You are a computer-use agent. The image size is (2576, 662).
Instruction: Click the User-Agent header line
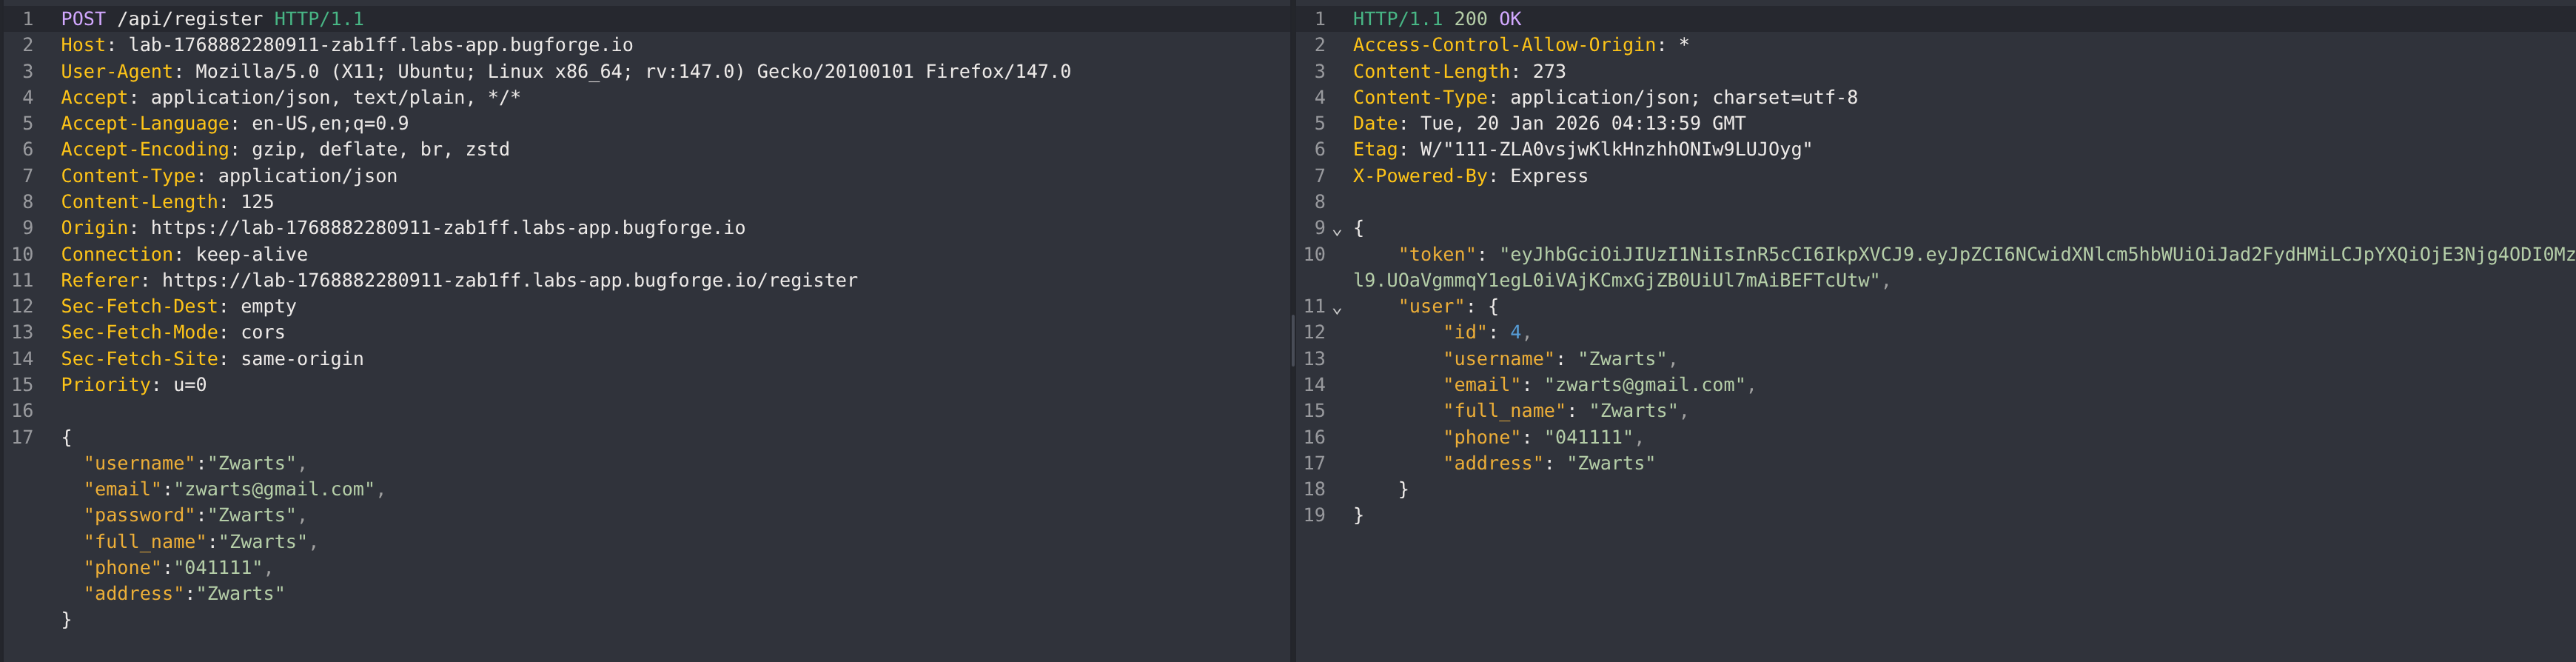(x=565, y=71)
